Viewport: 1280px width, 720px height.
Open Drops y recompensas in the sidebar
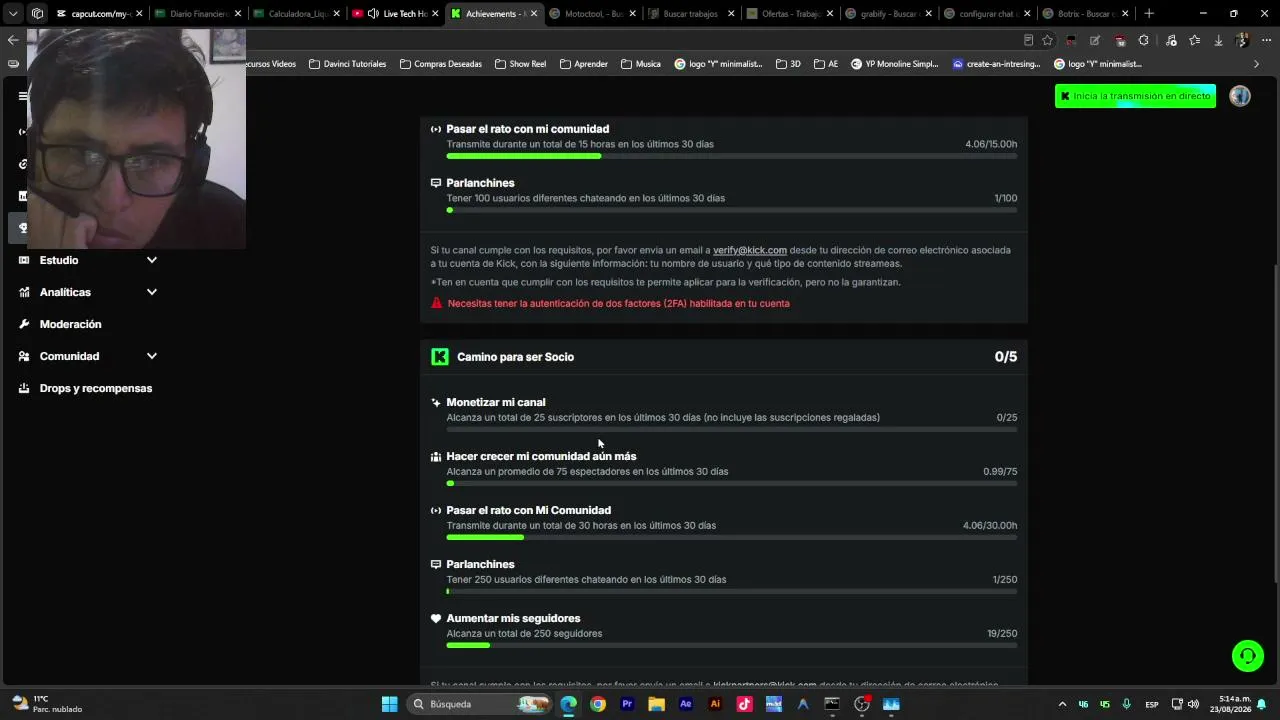point(96,388)
